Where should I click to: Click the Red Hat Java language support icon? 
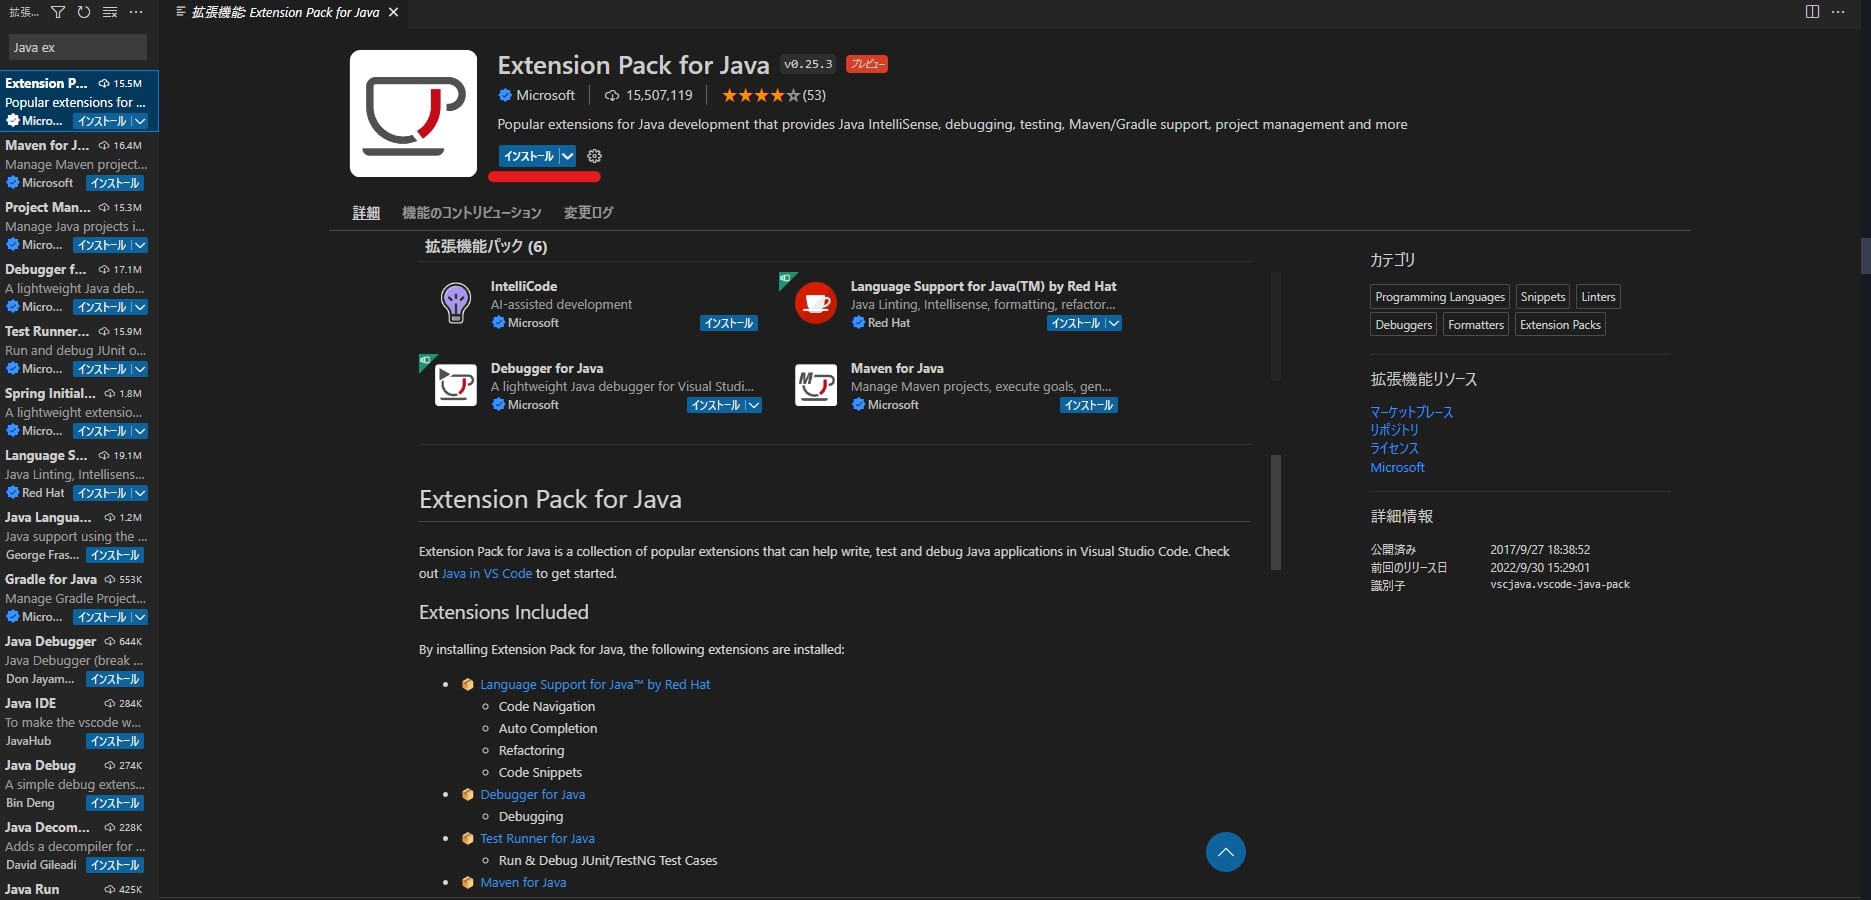(815, 303)
